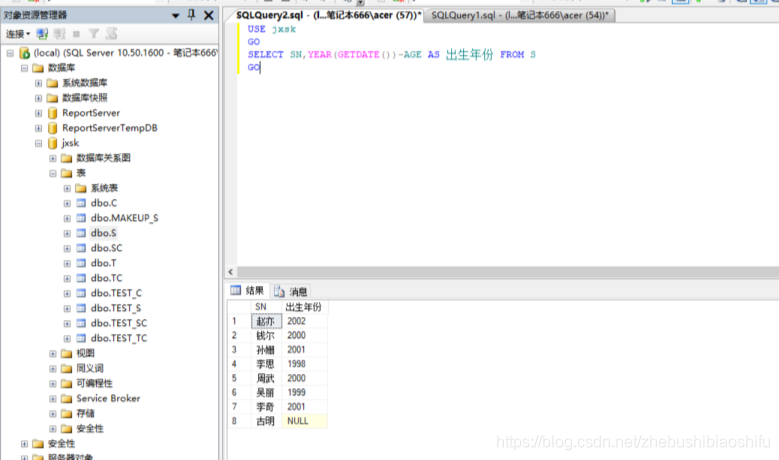Select the dbo.TEST_SC tree label

(x=119, y=323)
